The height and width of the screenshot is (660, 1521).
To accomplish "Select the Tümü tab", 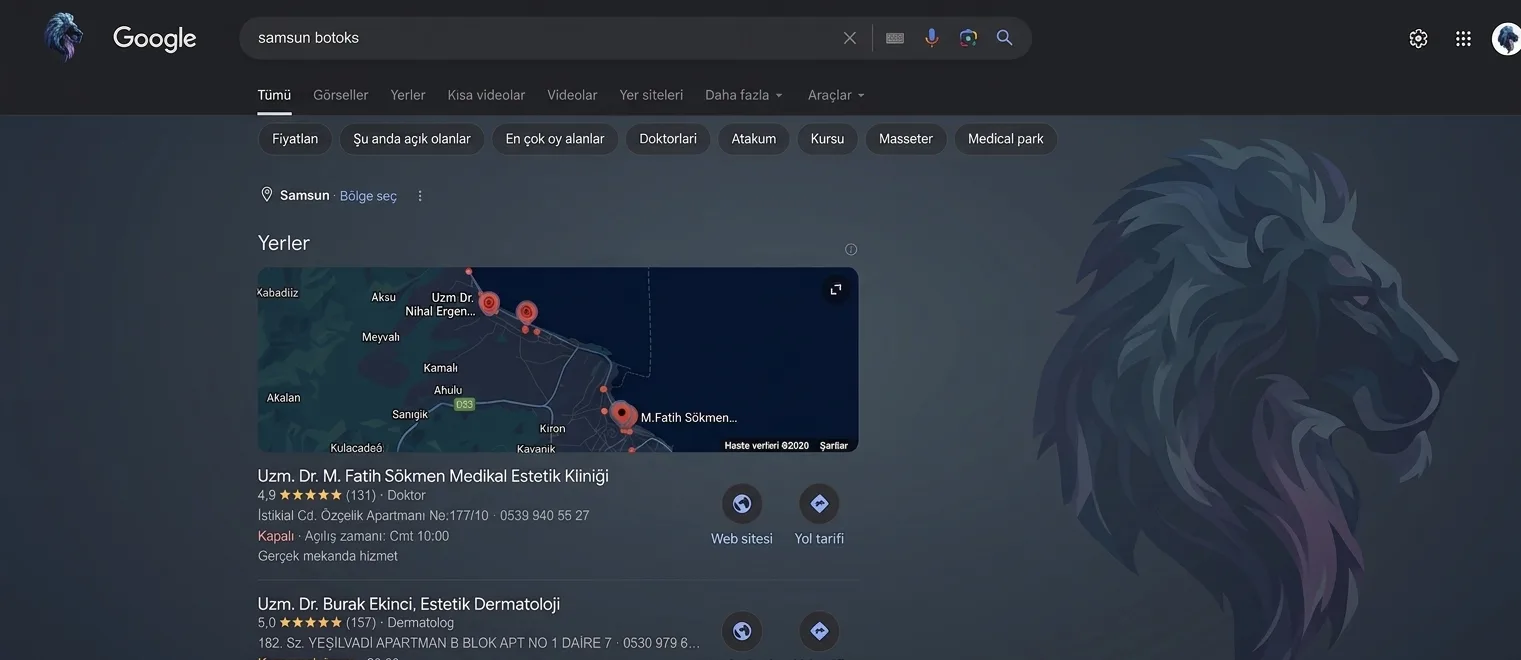I will (x=274, y=95).
